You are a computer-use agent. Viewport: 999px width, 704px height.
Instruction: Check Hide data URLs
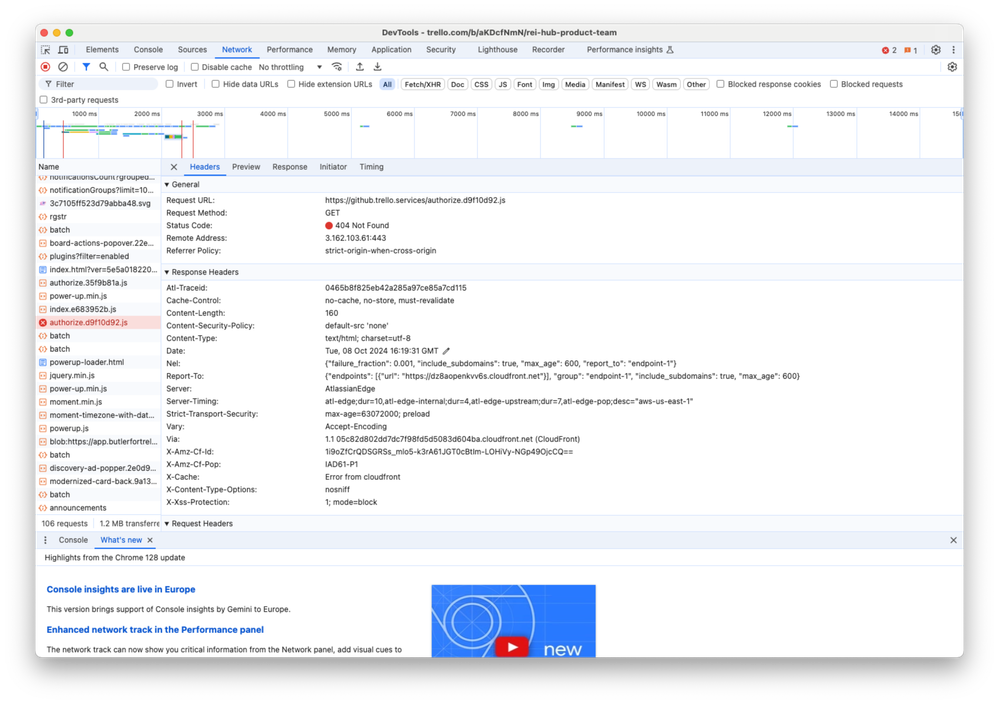pos(215,84)
